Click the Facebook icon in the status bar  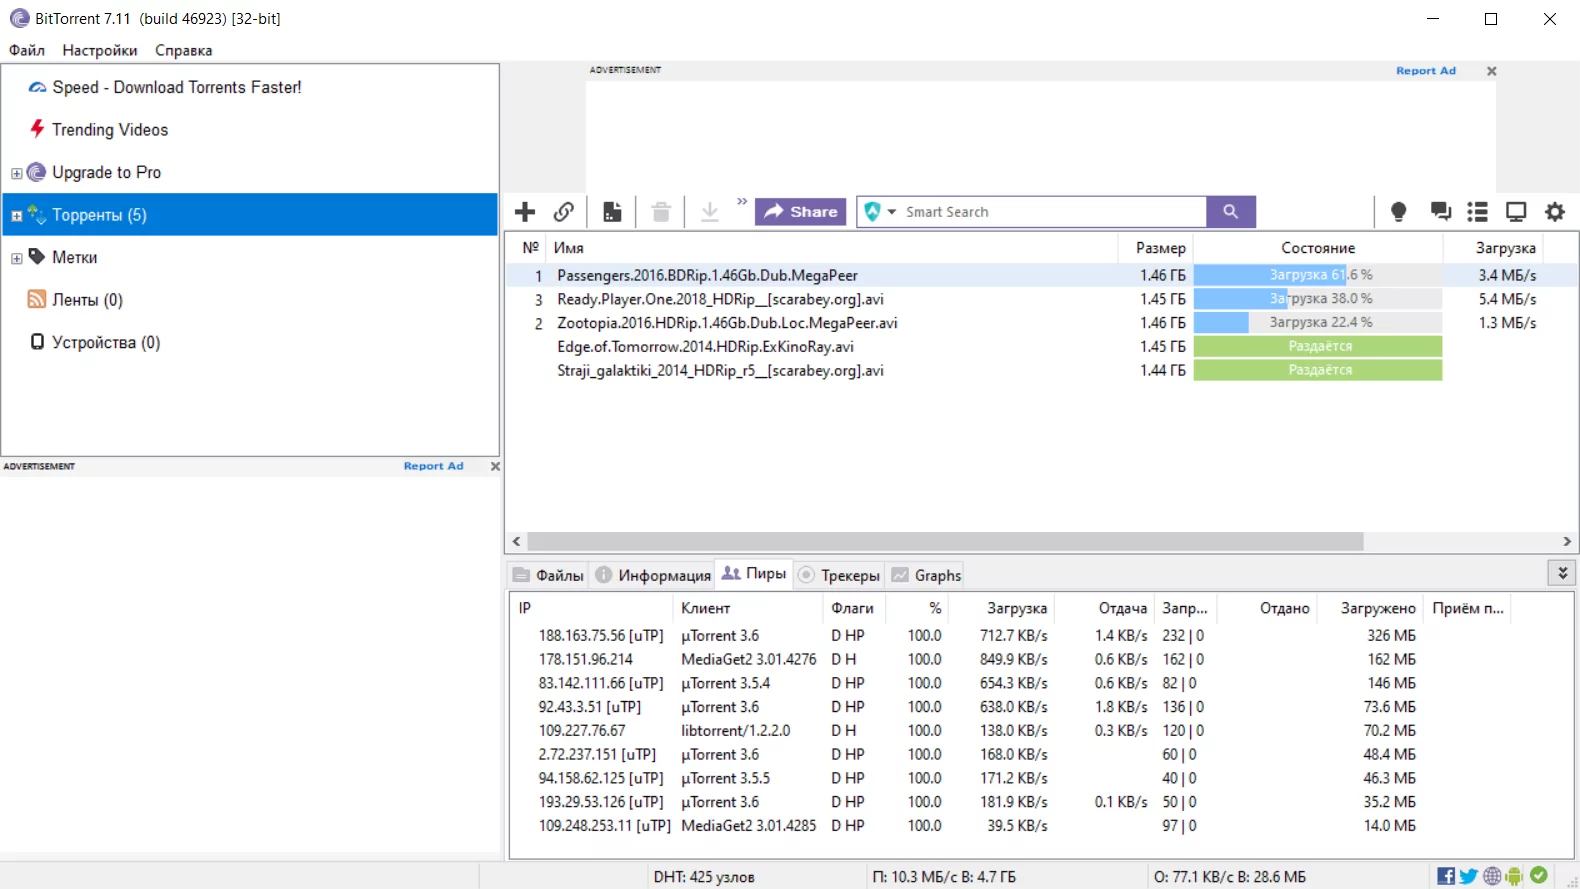(x=1446, y=876)
